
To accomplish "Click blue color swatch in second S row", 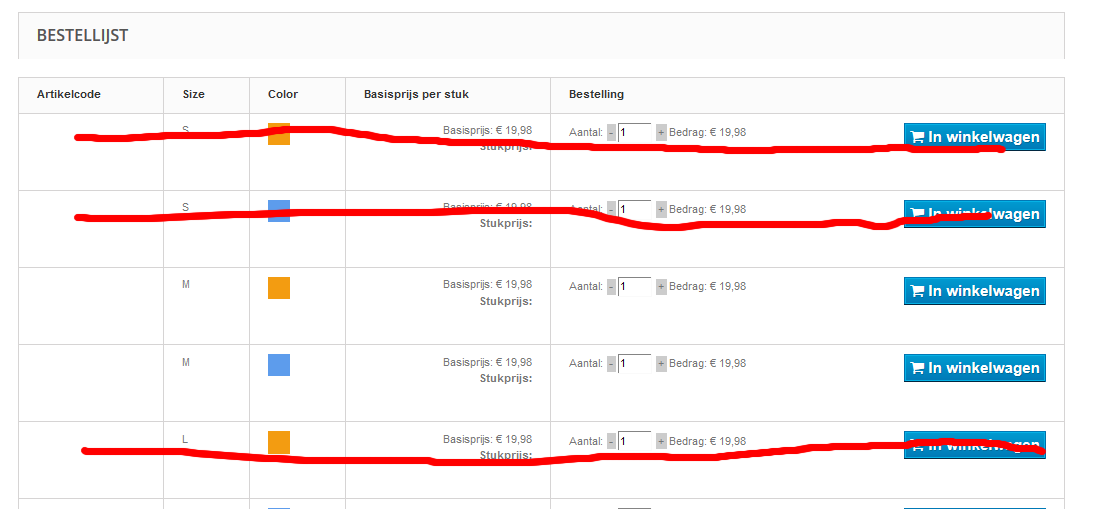I will click(279, 210).
